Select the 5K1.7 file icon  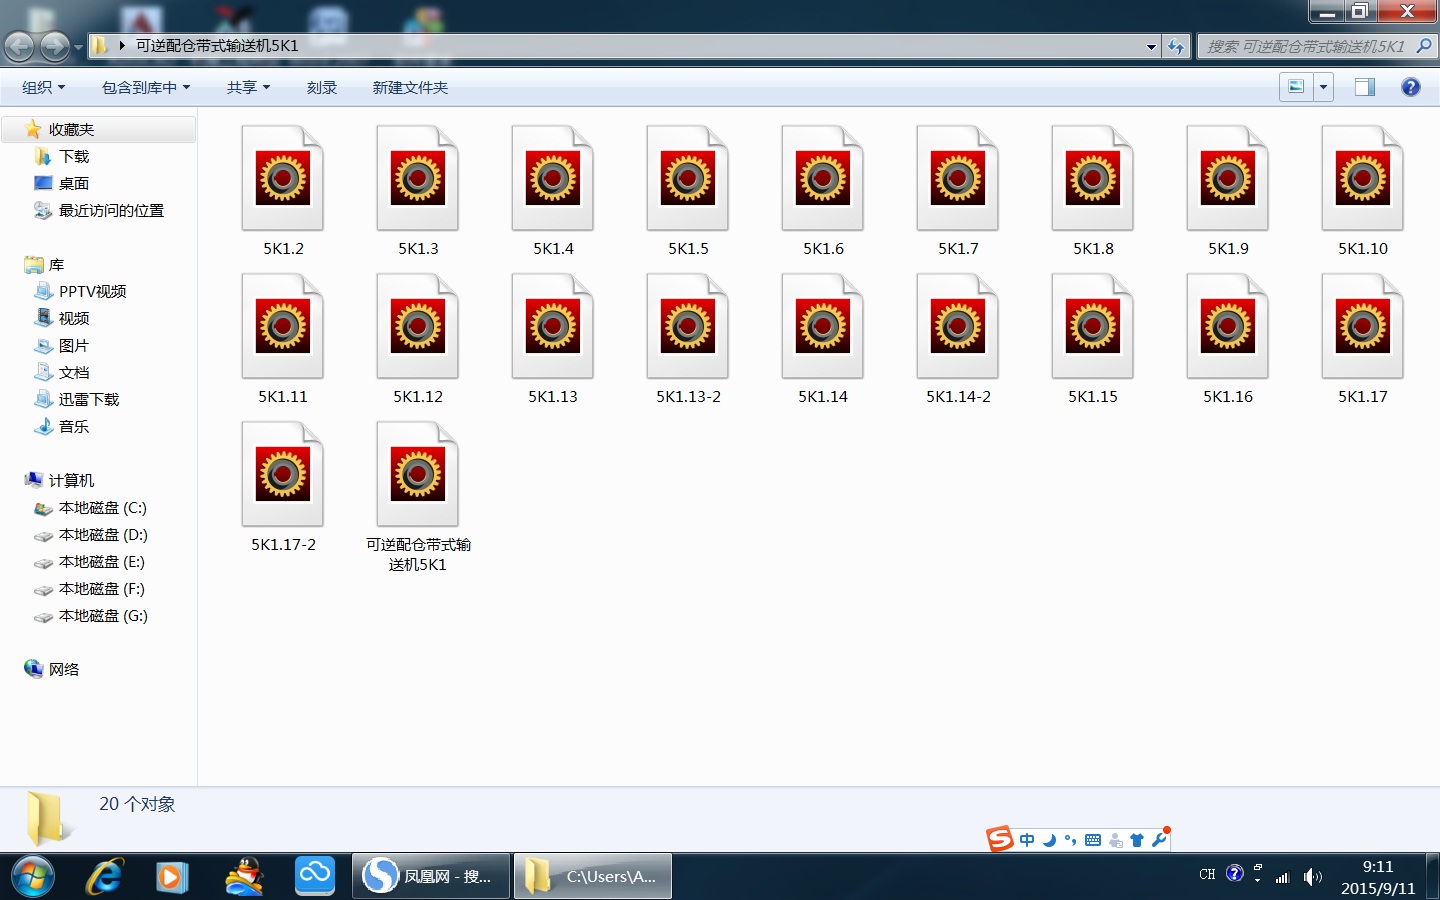coord(958,179)
